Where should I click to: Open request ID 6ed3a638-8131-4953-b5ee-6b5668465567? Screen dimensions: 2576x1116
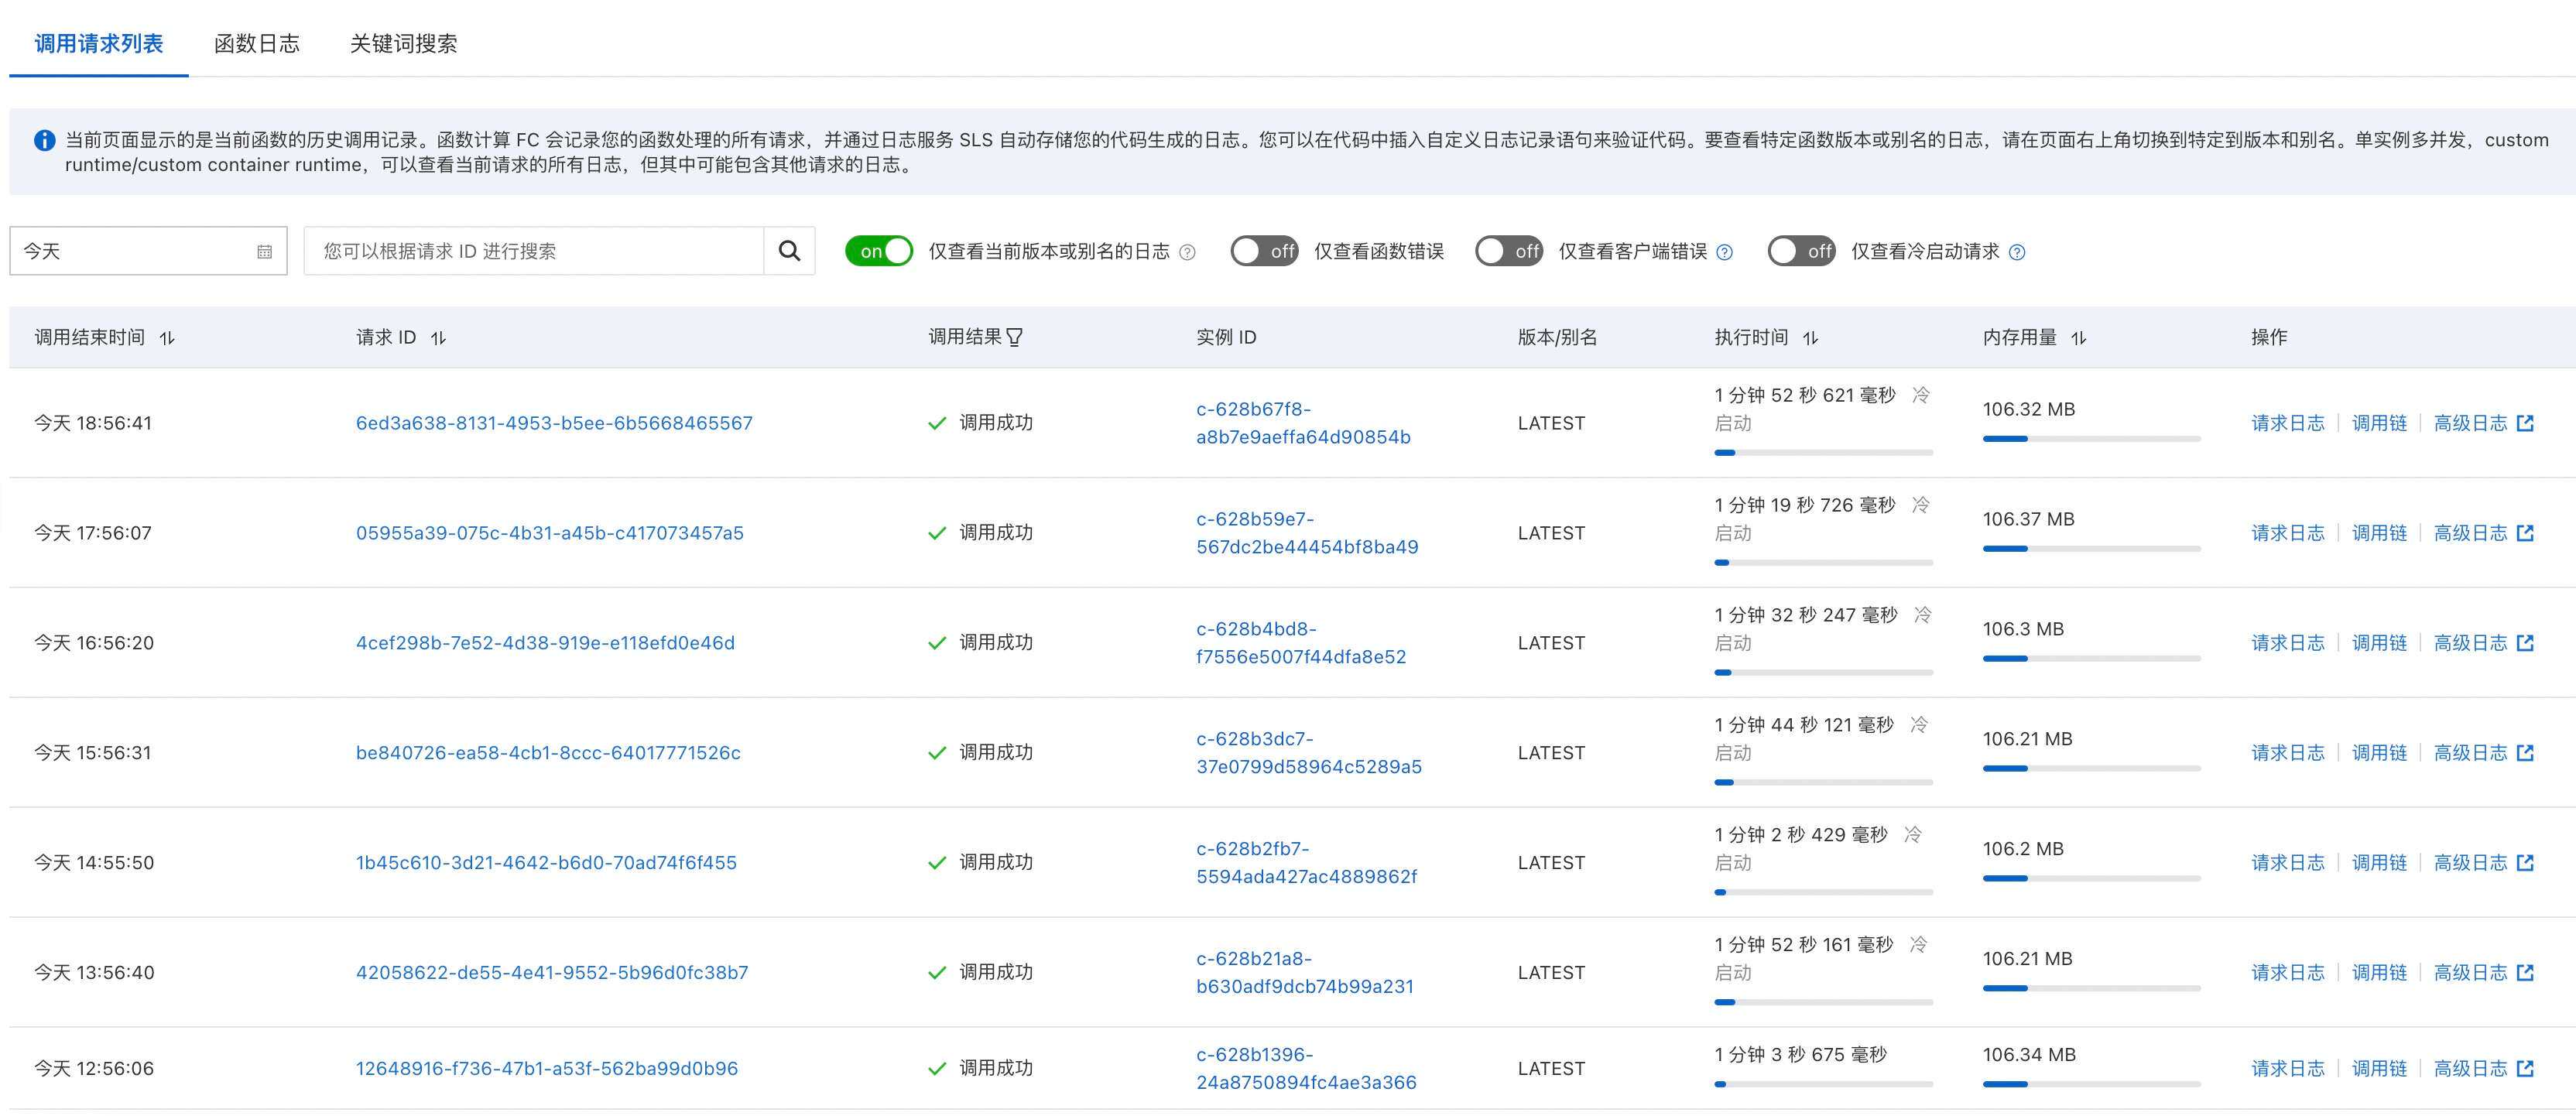click(554, 423)
